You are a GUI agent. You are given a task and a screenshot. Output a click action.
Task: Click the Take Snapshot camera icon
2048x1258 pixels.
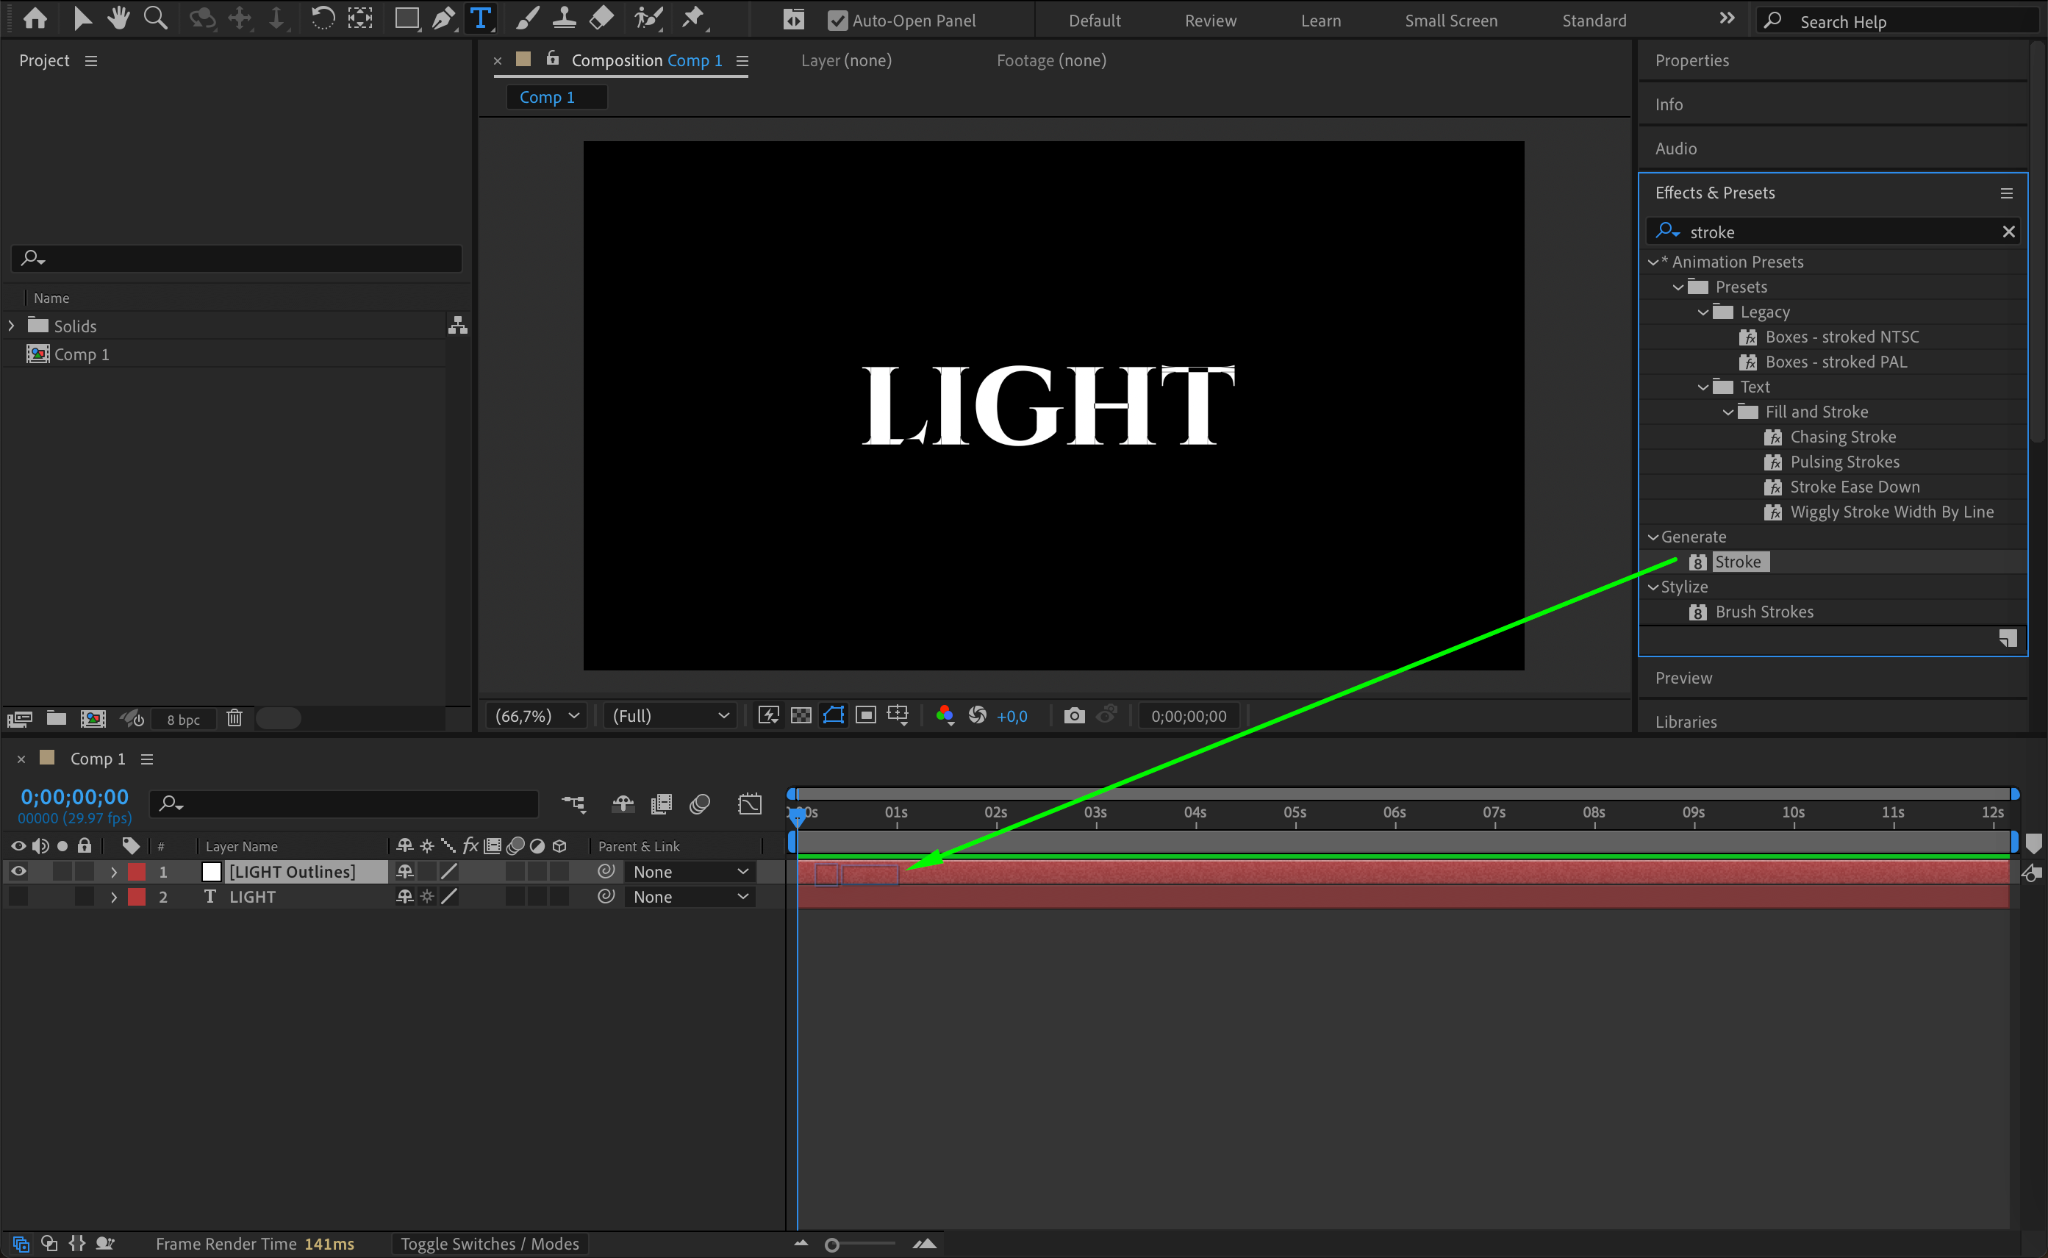[1074, 715]
